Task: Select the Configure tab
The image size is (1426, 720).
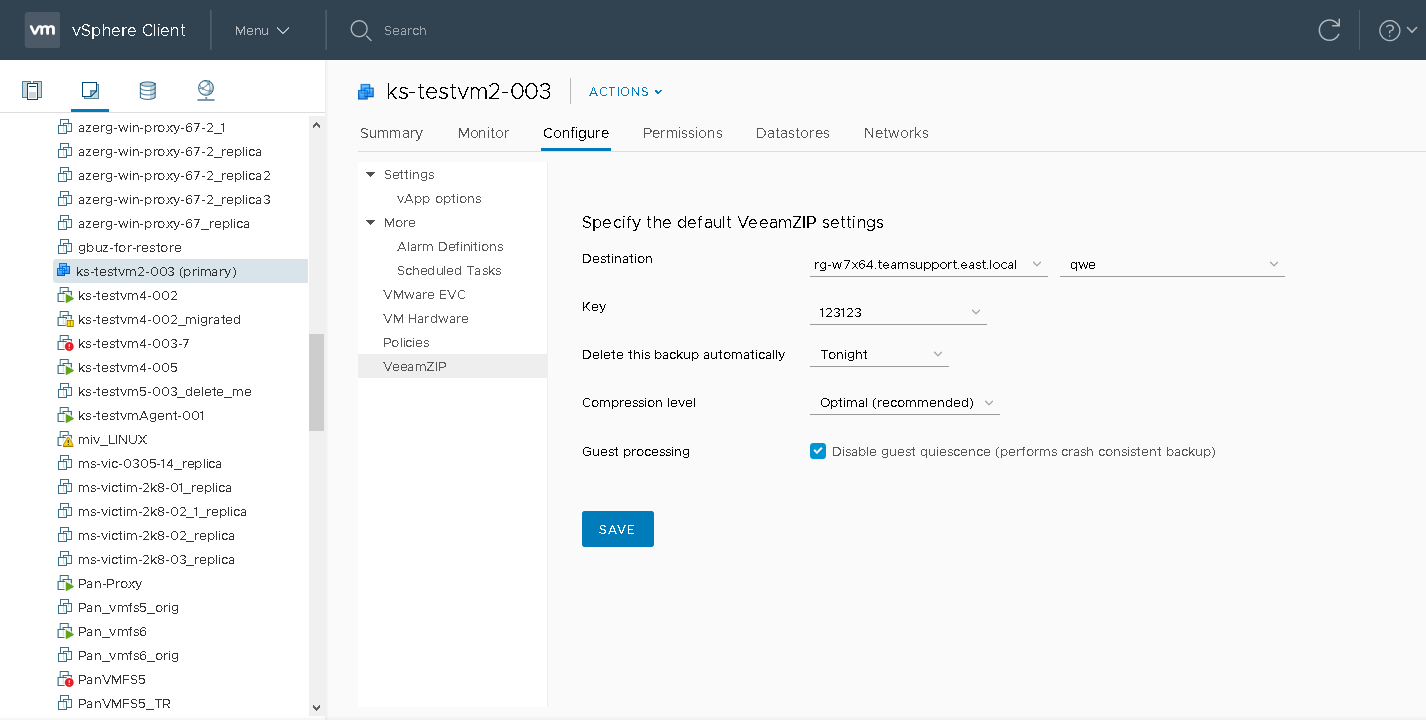Action: [x=576, y=133]
